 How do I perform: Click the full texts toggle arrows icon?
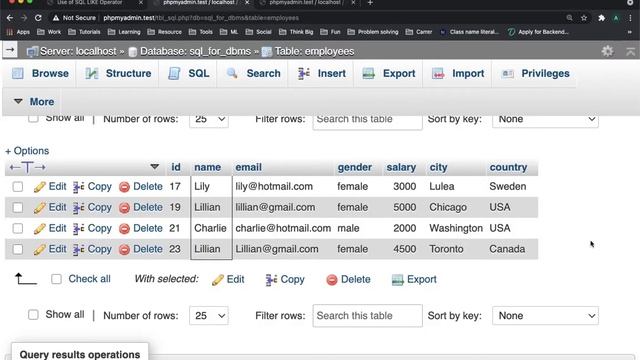tap(27, 167)
